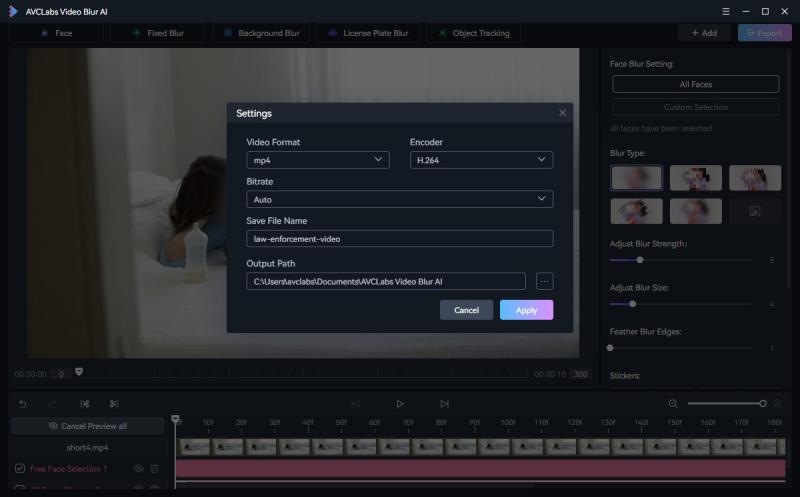This screenshot has height=497, width=800.
Task: Click Cancel Preview all
Action: point(87,426)
